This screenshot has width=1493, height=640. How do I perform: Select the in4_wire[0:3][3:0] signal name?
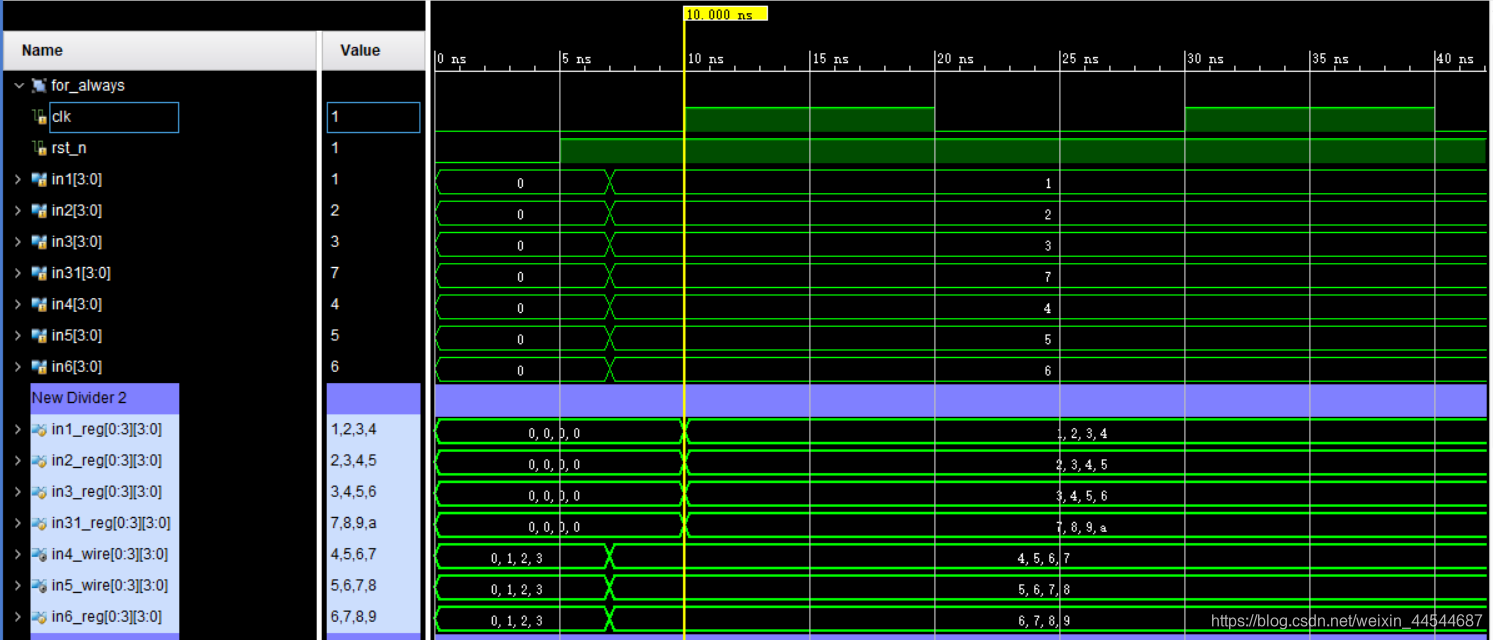[110, 553]
